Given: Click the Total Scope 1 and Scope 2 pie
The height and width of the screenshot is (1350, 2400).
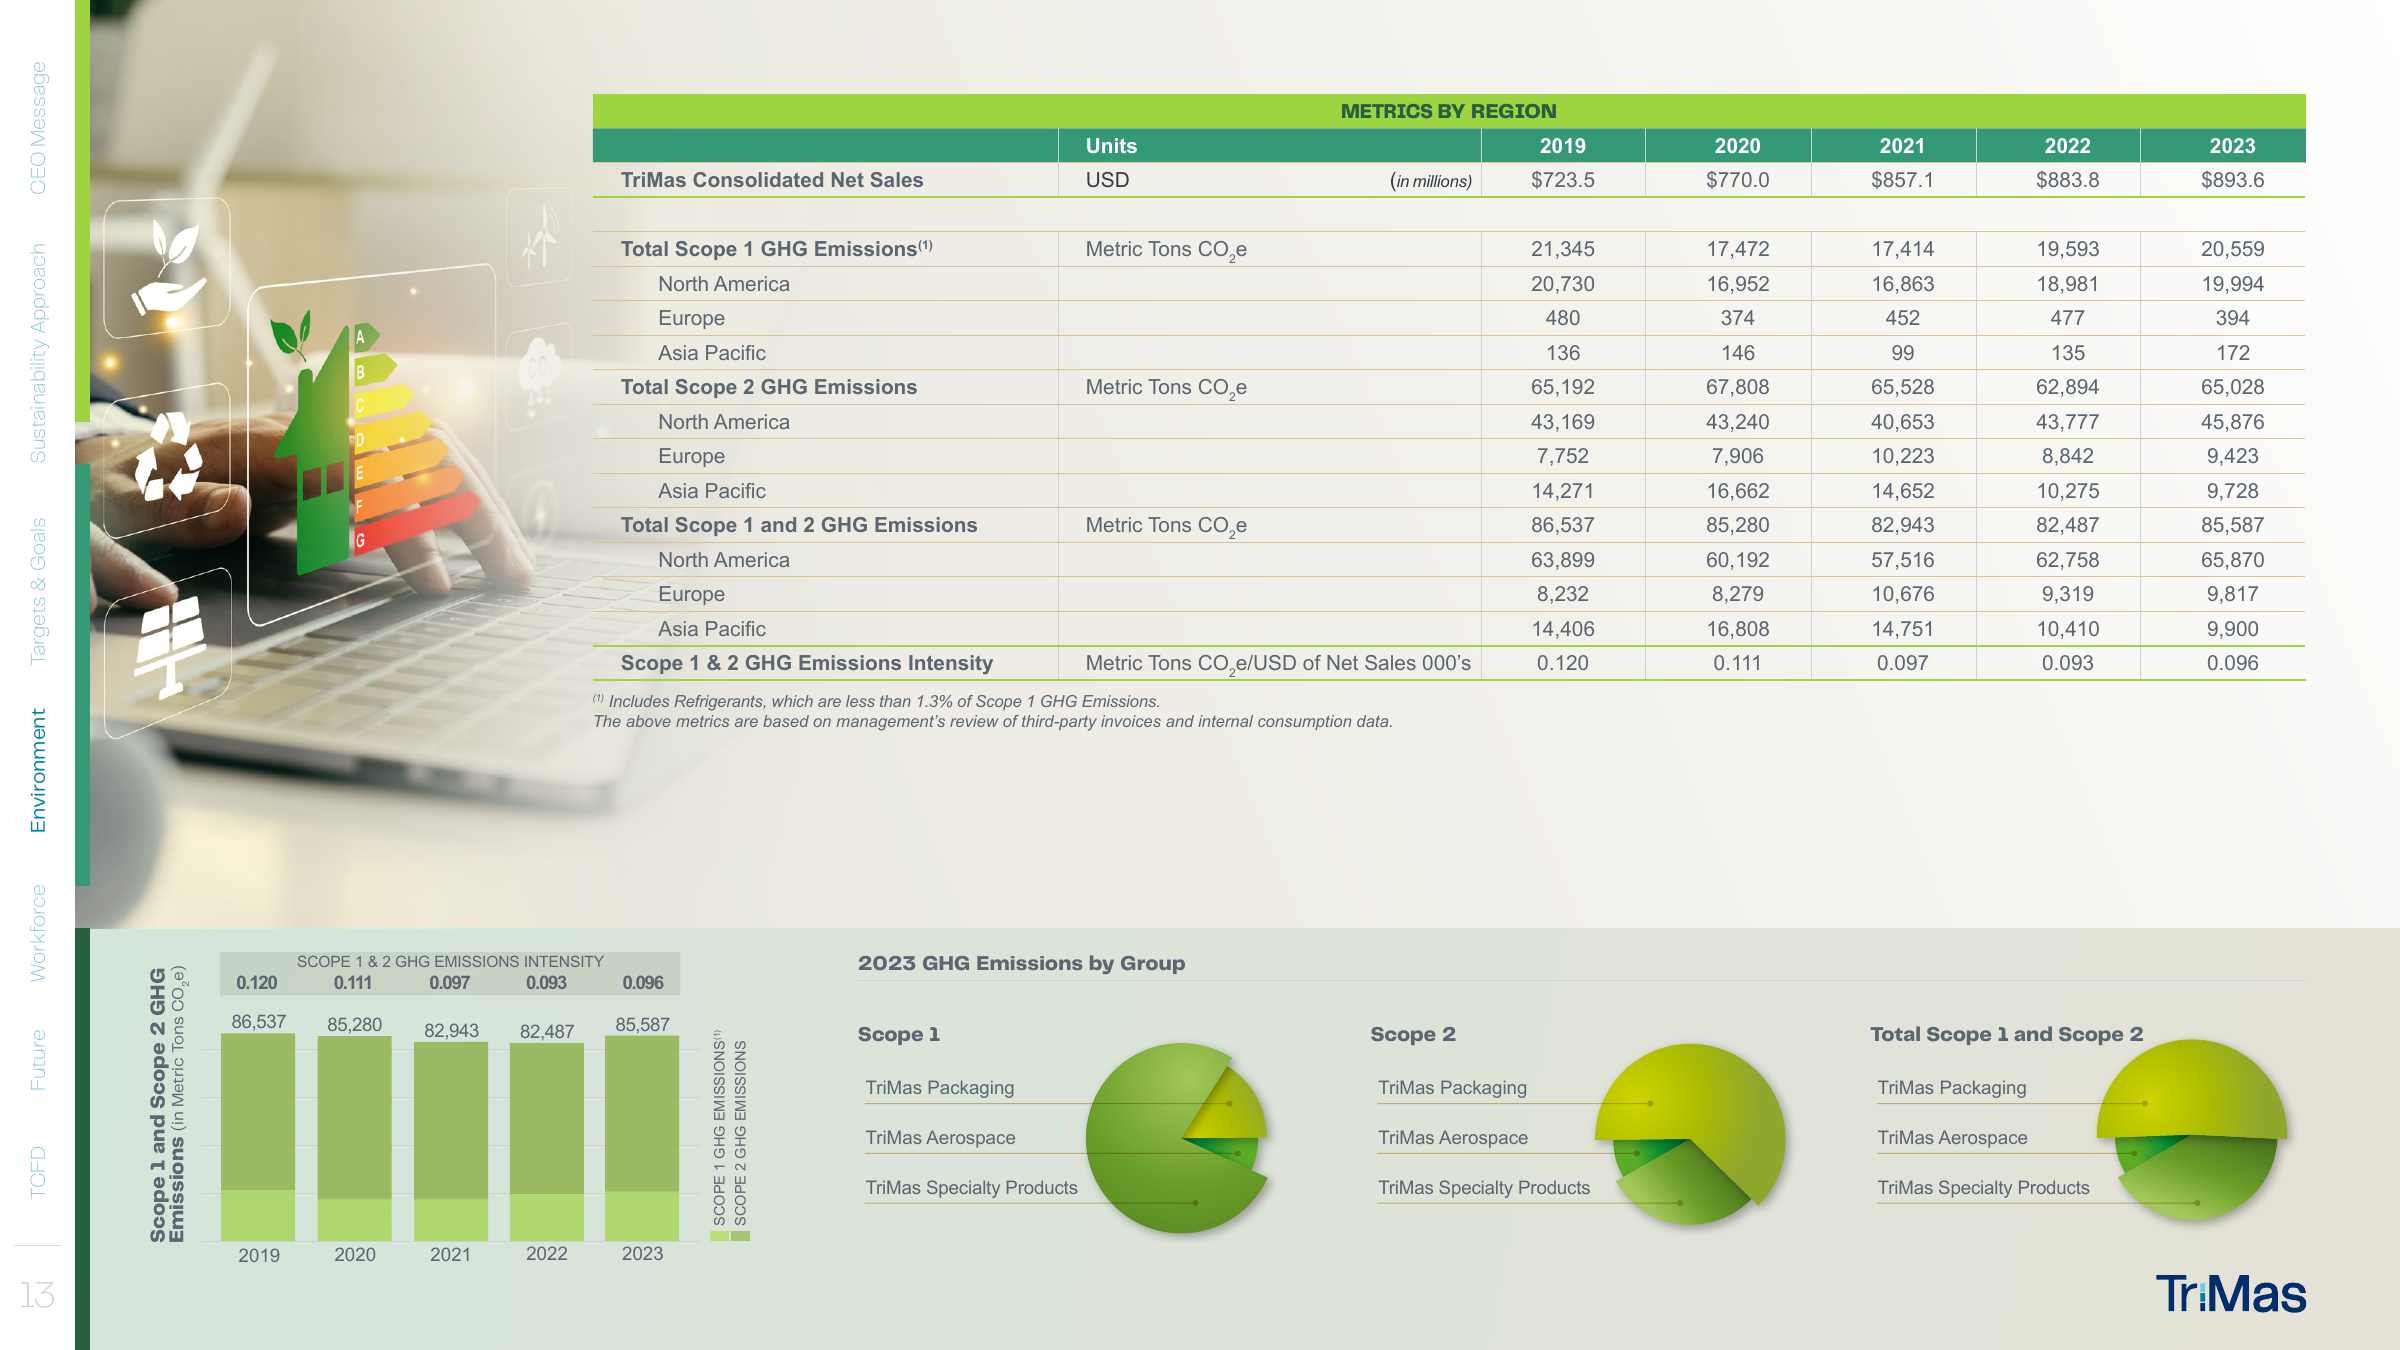Looking at the screenshot, I should 2192,1130.
